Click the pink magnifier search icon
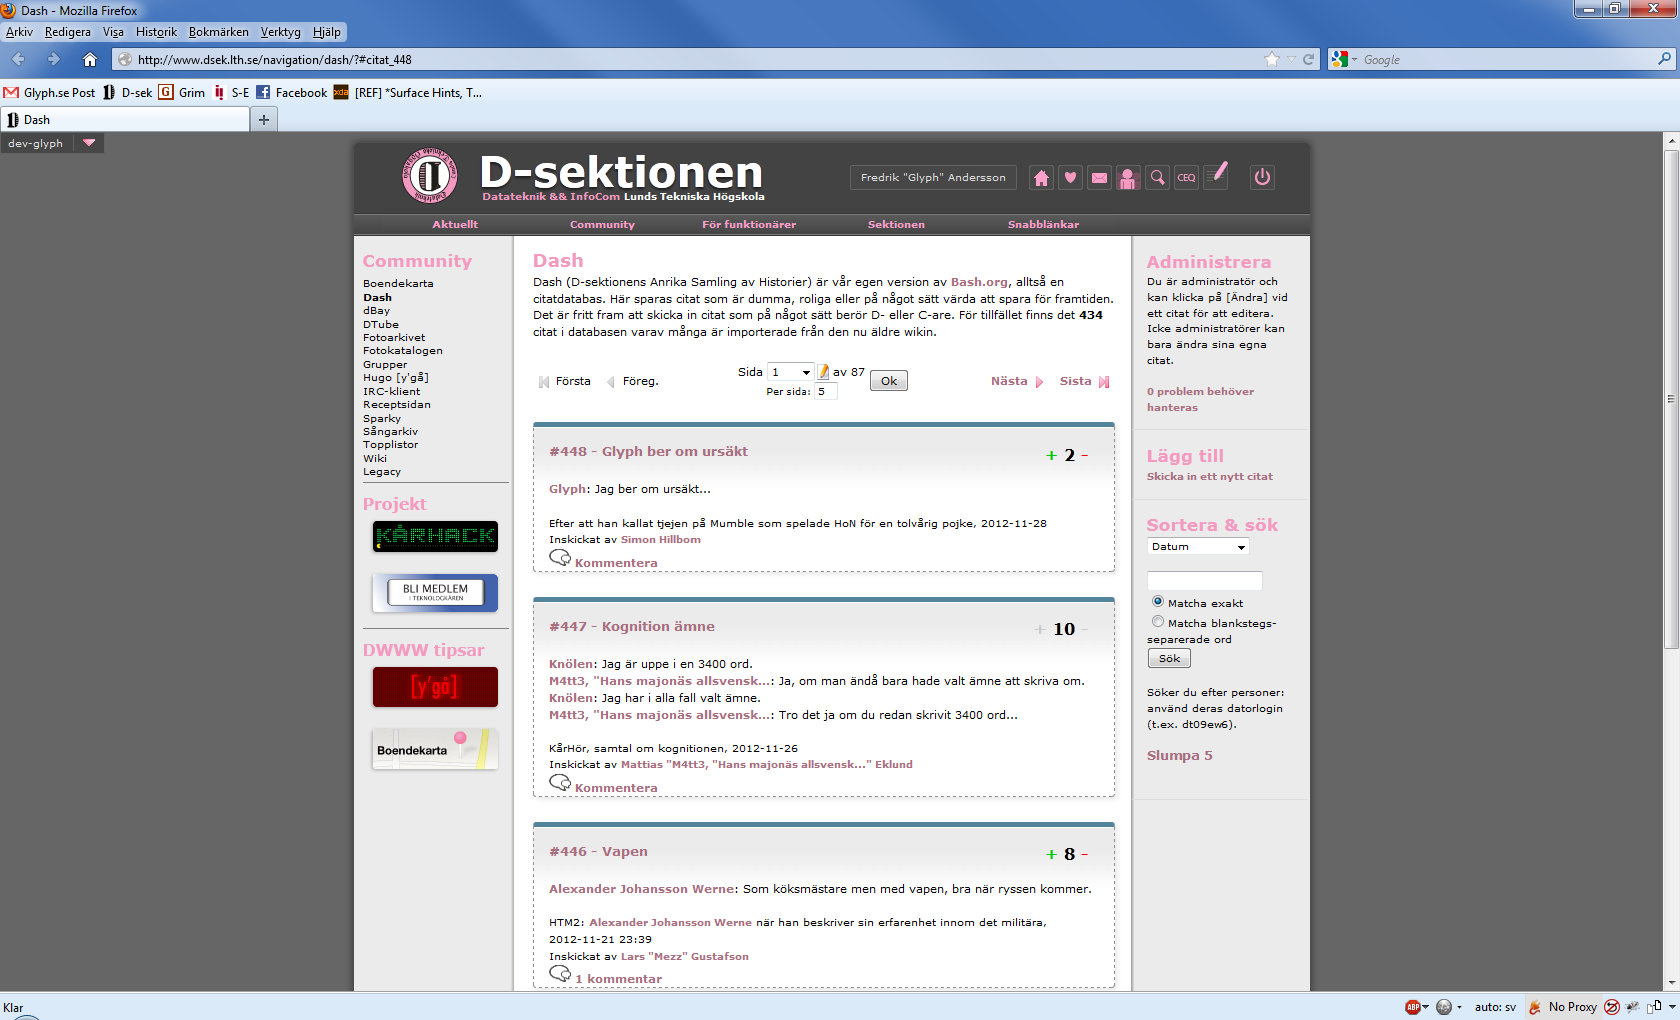This screenshot has width=1680, height=1020. coord(1157,178)
